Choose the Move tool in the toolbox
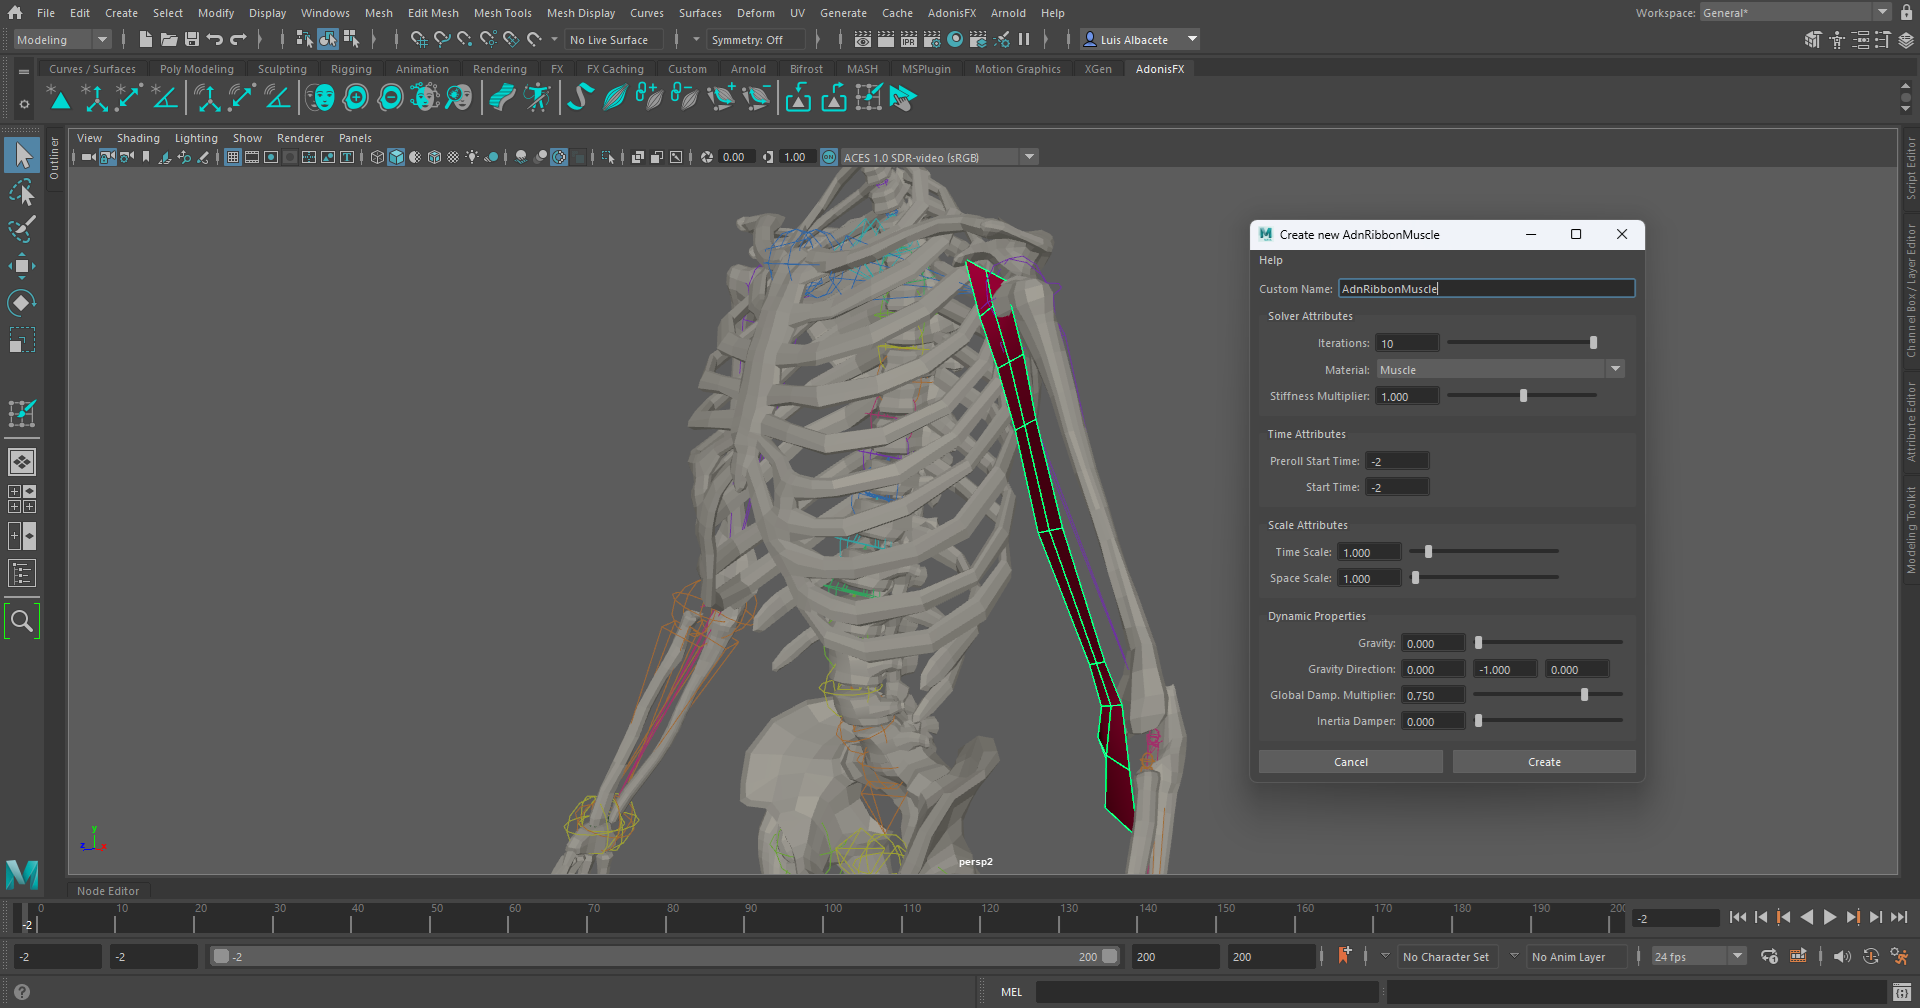The height and width of the screenshot is (1008, 1920). click(x=22, y=266)
